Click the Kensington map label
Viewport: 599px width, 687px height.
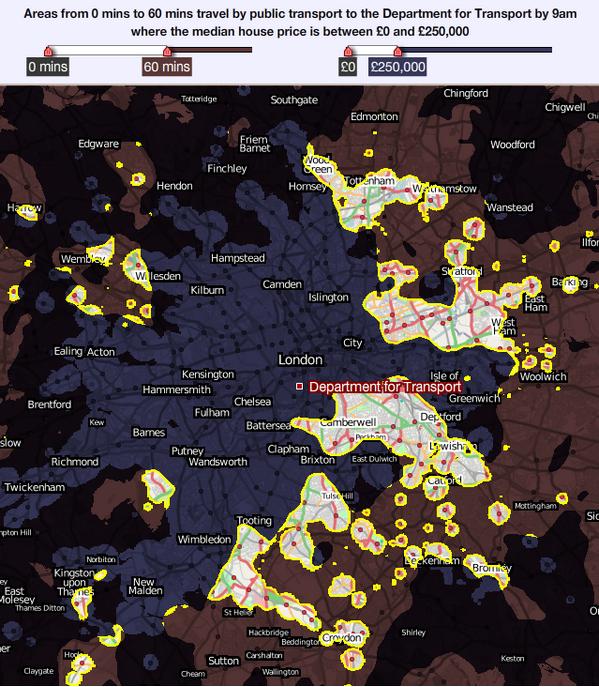click(x=208, y=374)
